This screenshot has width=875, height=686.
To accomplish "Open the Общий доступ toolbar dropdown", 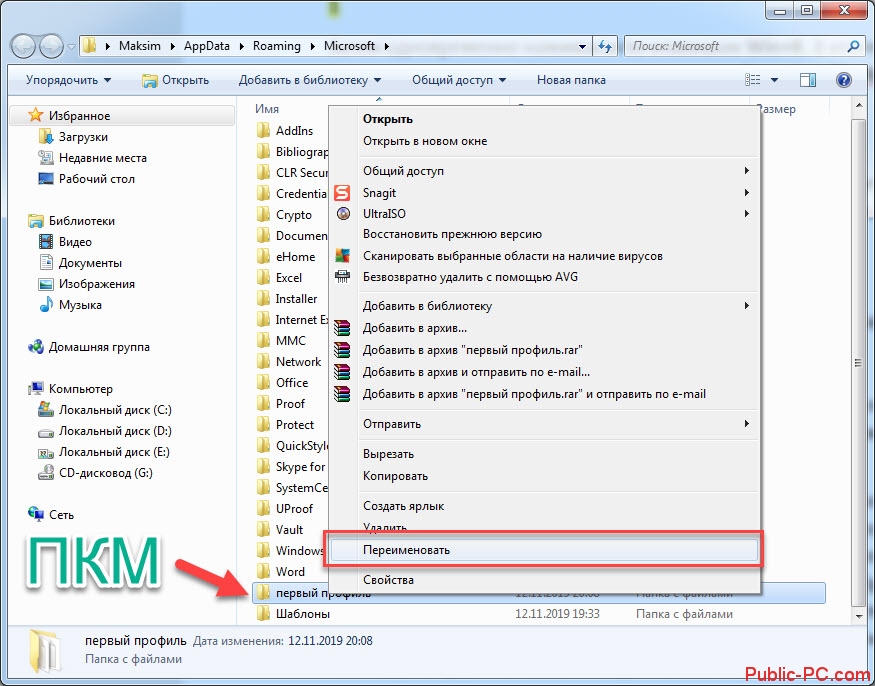I will click(x=459, y=80).
